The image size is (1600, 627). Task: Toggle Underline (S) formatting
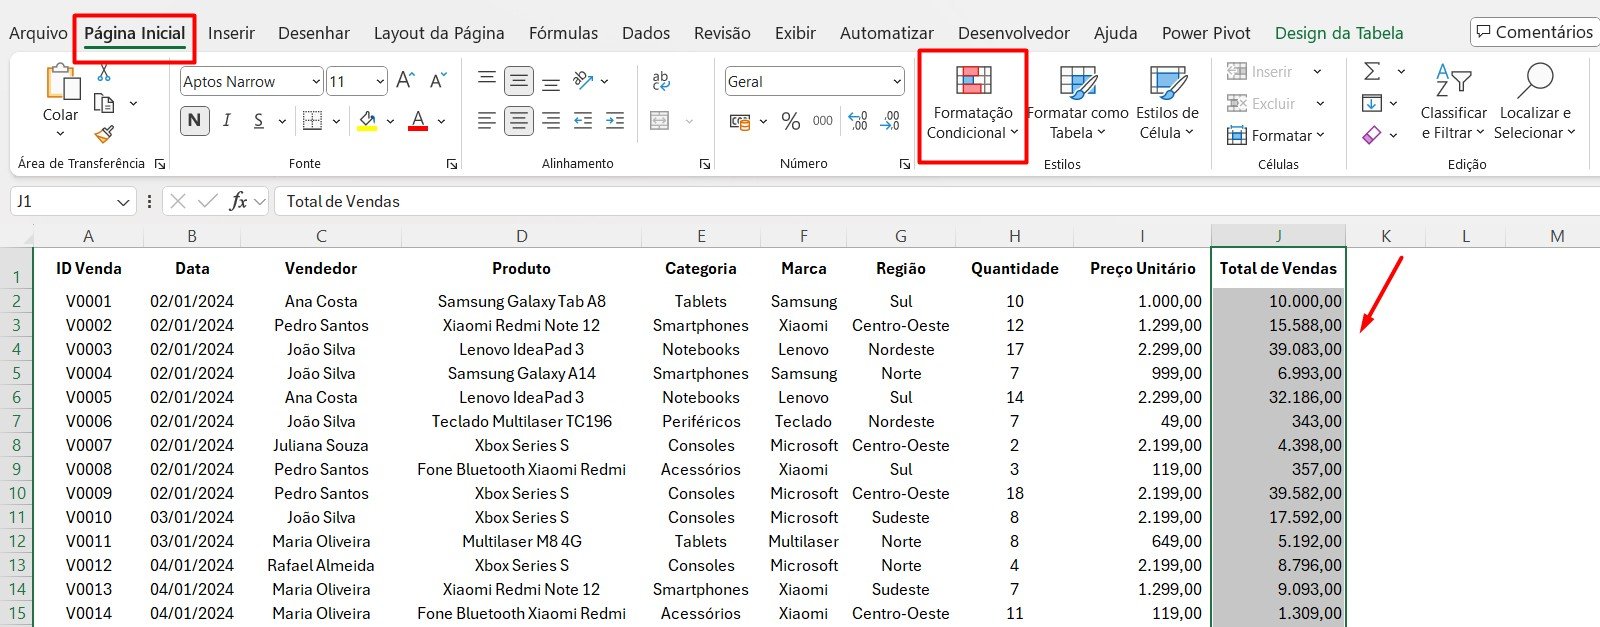point(259,121)
